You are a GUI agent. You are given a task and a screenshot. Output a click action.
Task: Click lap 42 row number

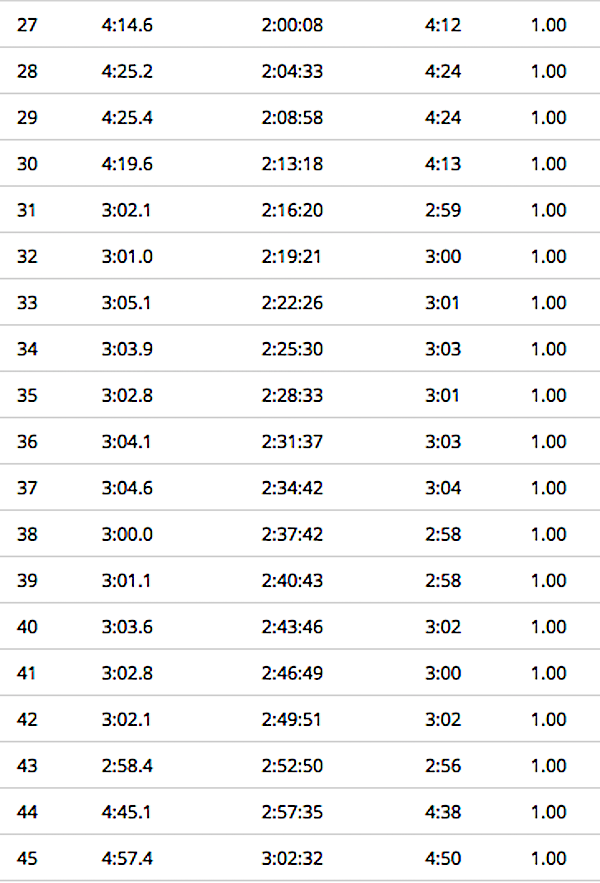coord(27,719)
